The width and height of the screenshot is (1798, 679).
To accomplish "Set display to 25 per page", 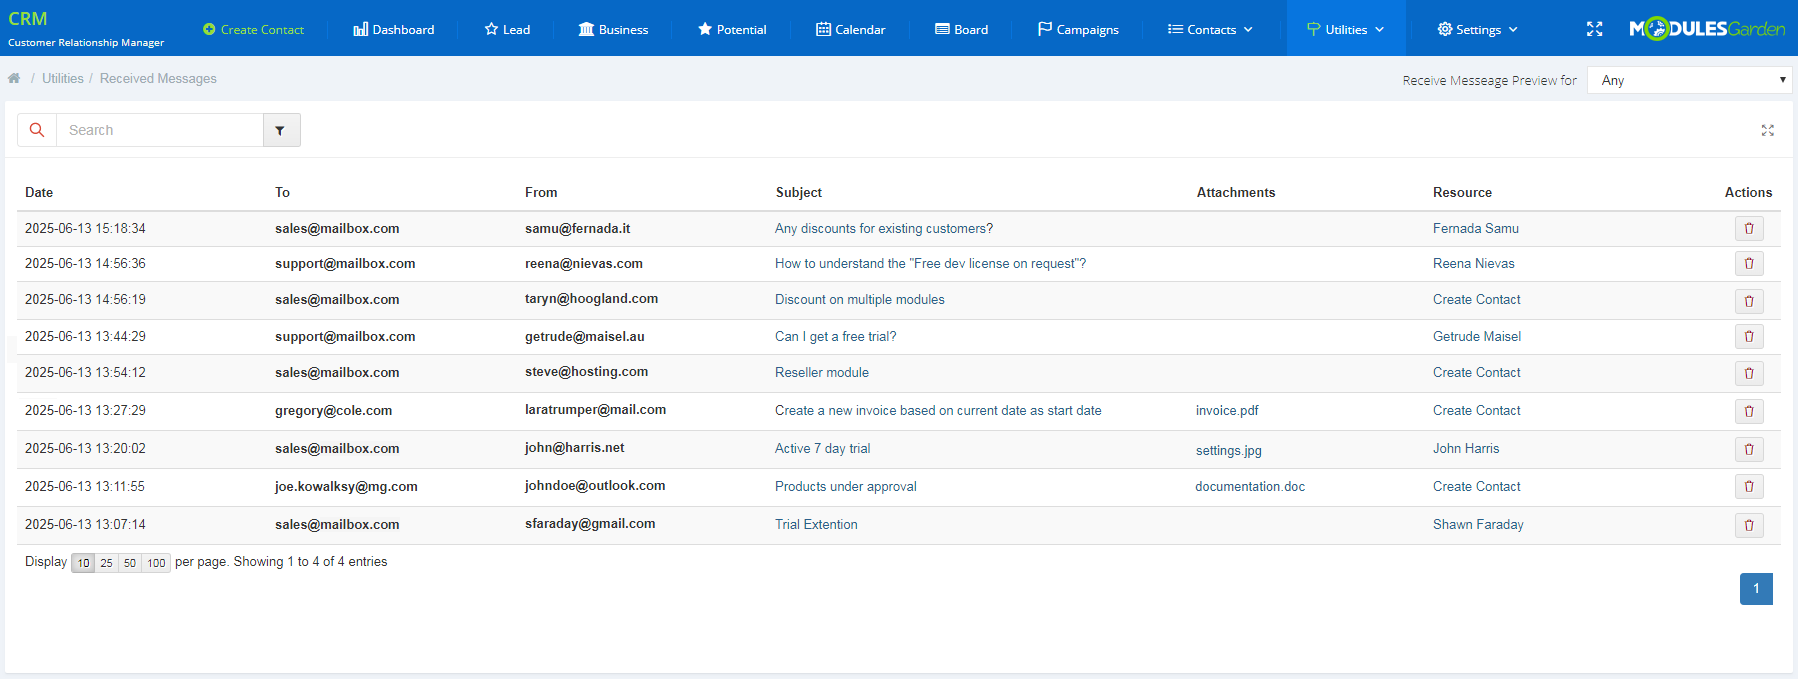I will (106, 563).
